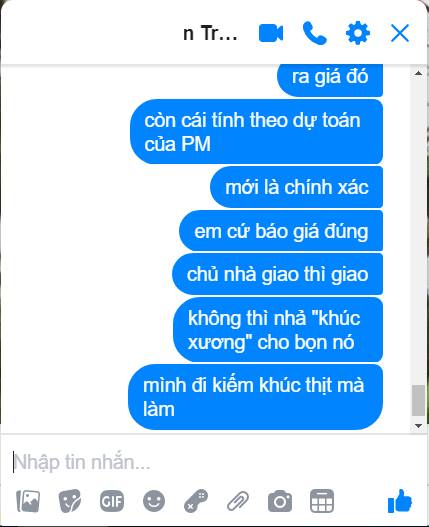Screen dimensions: 429x527
Task: Open chat settings gear
Action: 358,33
